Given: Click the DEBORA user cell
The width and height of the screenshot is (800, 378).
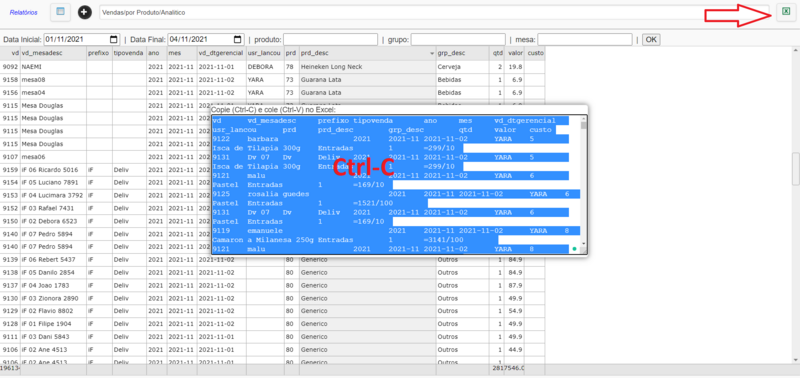Looking at the screenshot, I should click(x=265, y=67).
